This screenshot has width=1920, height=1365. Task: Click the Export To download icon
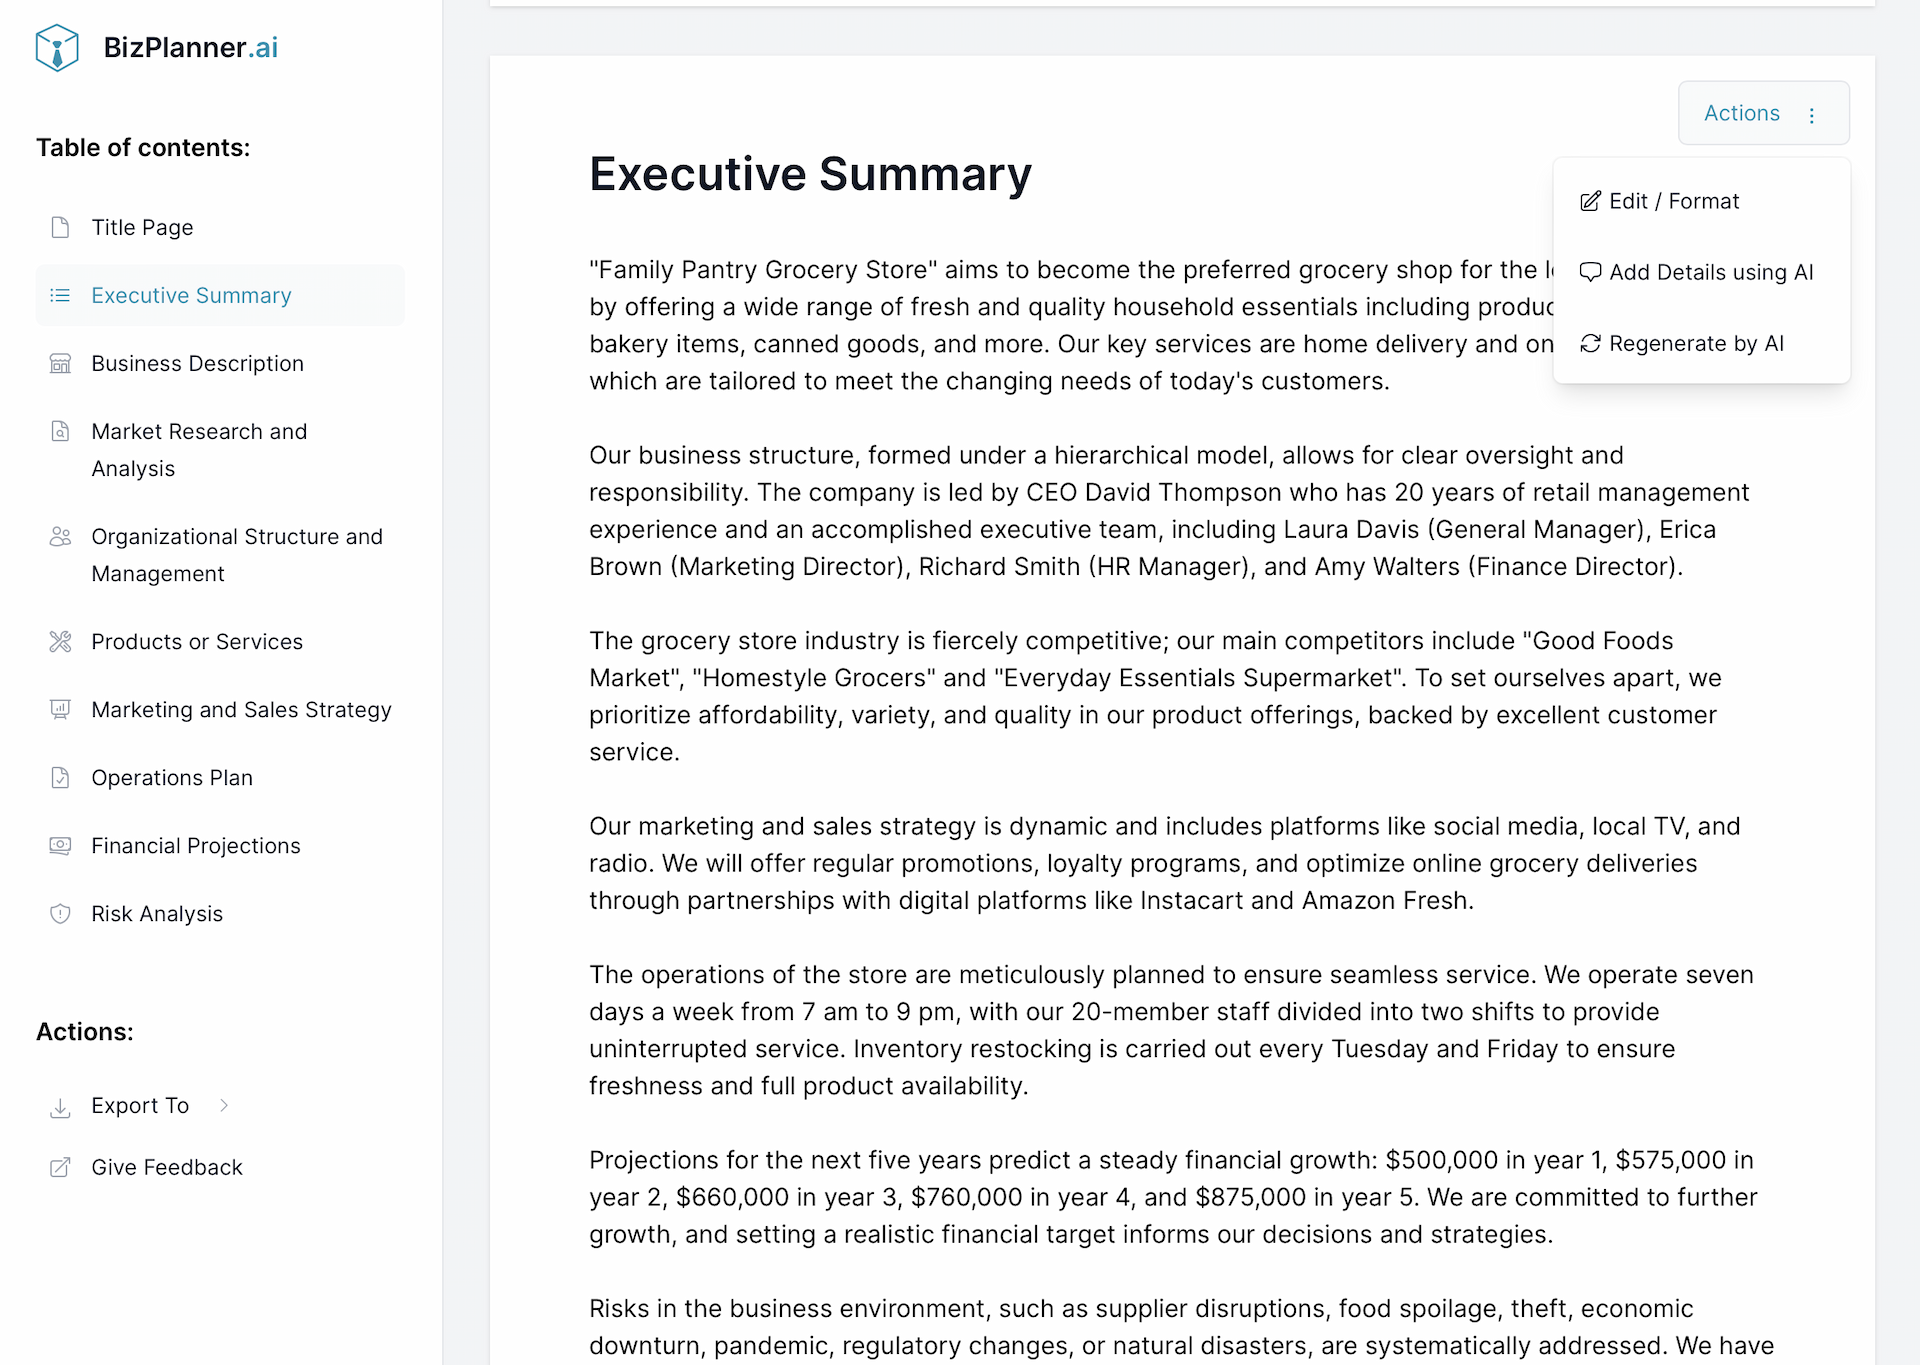coord(60,1107)
